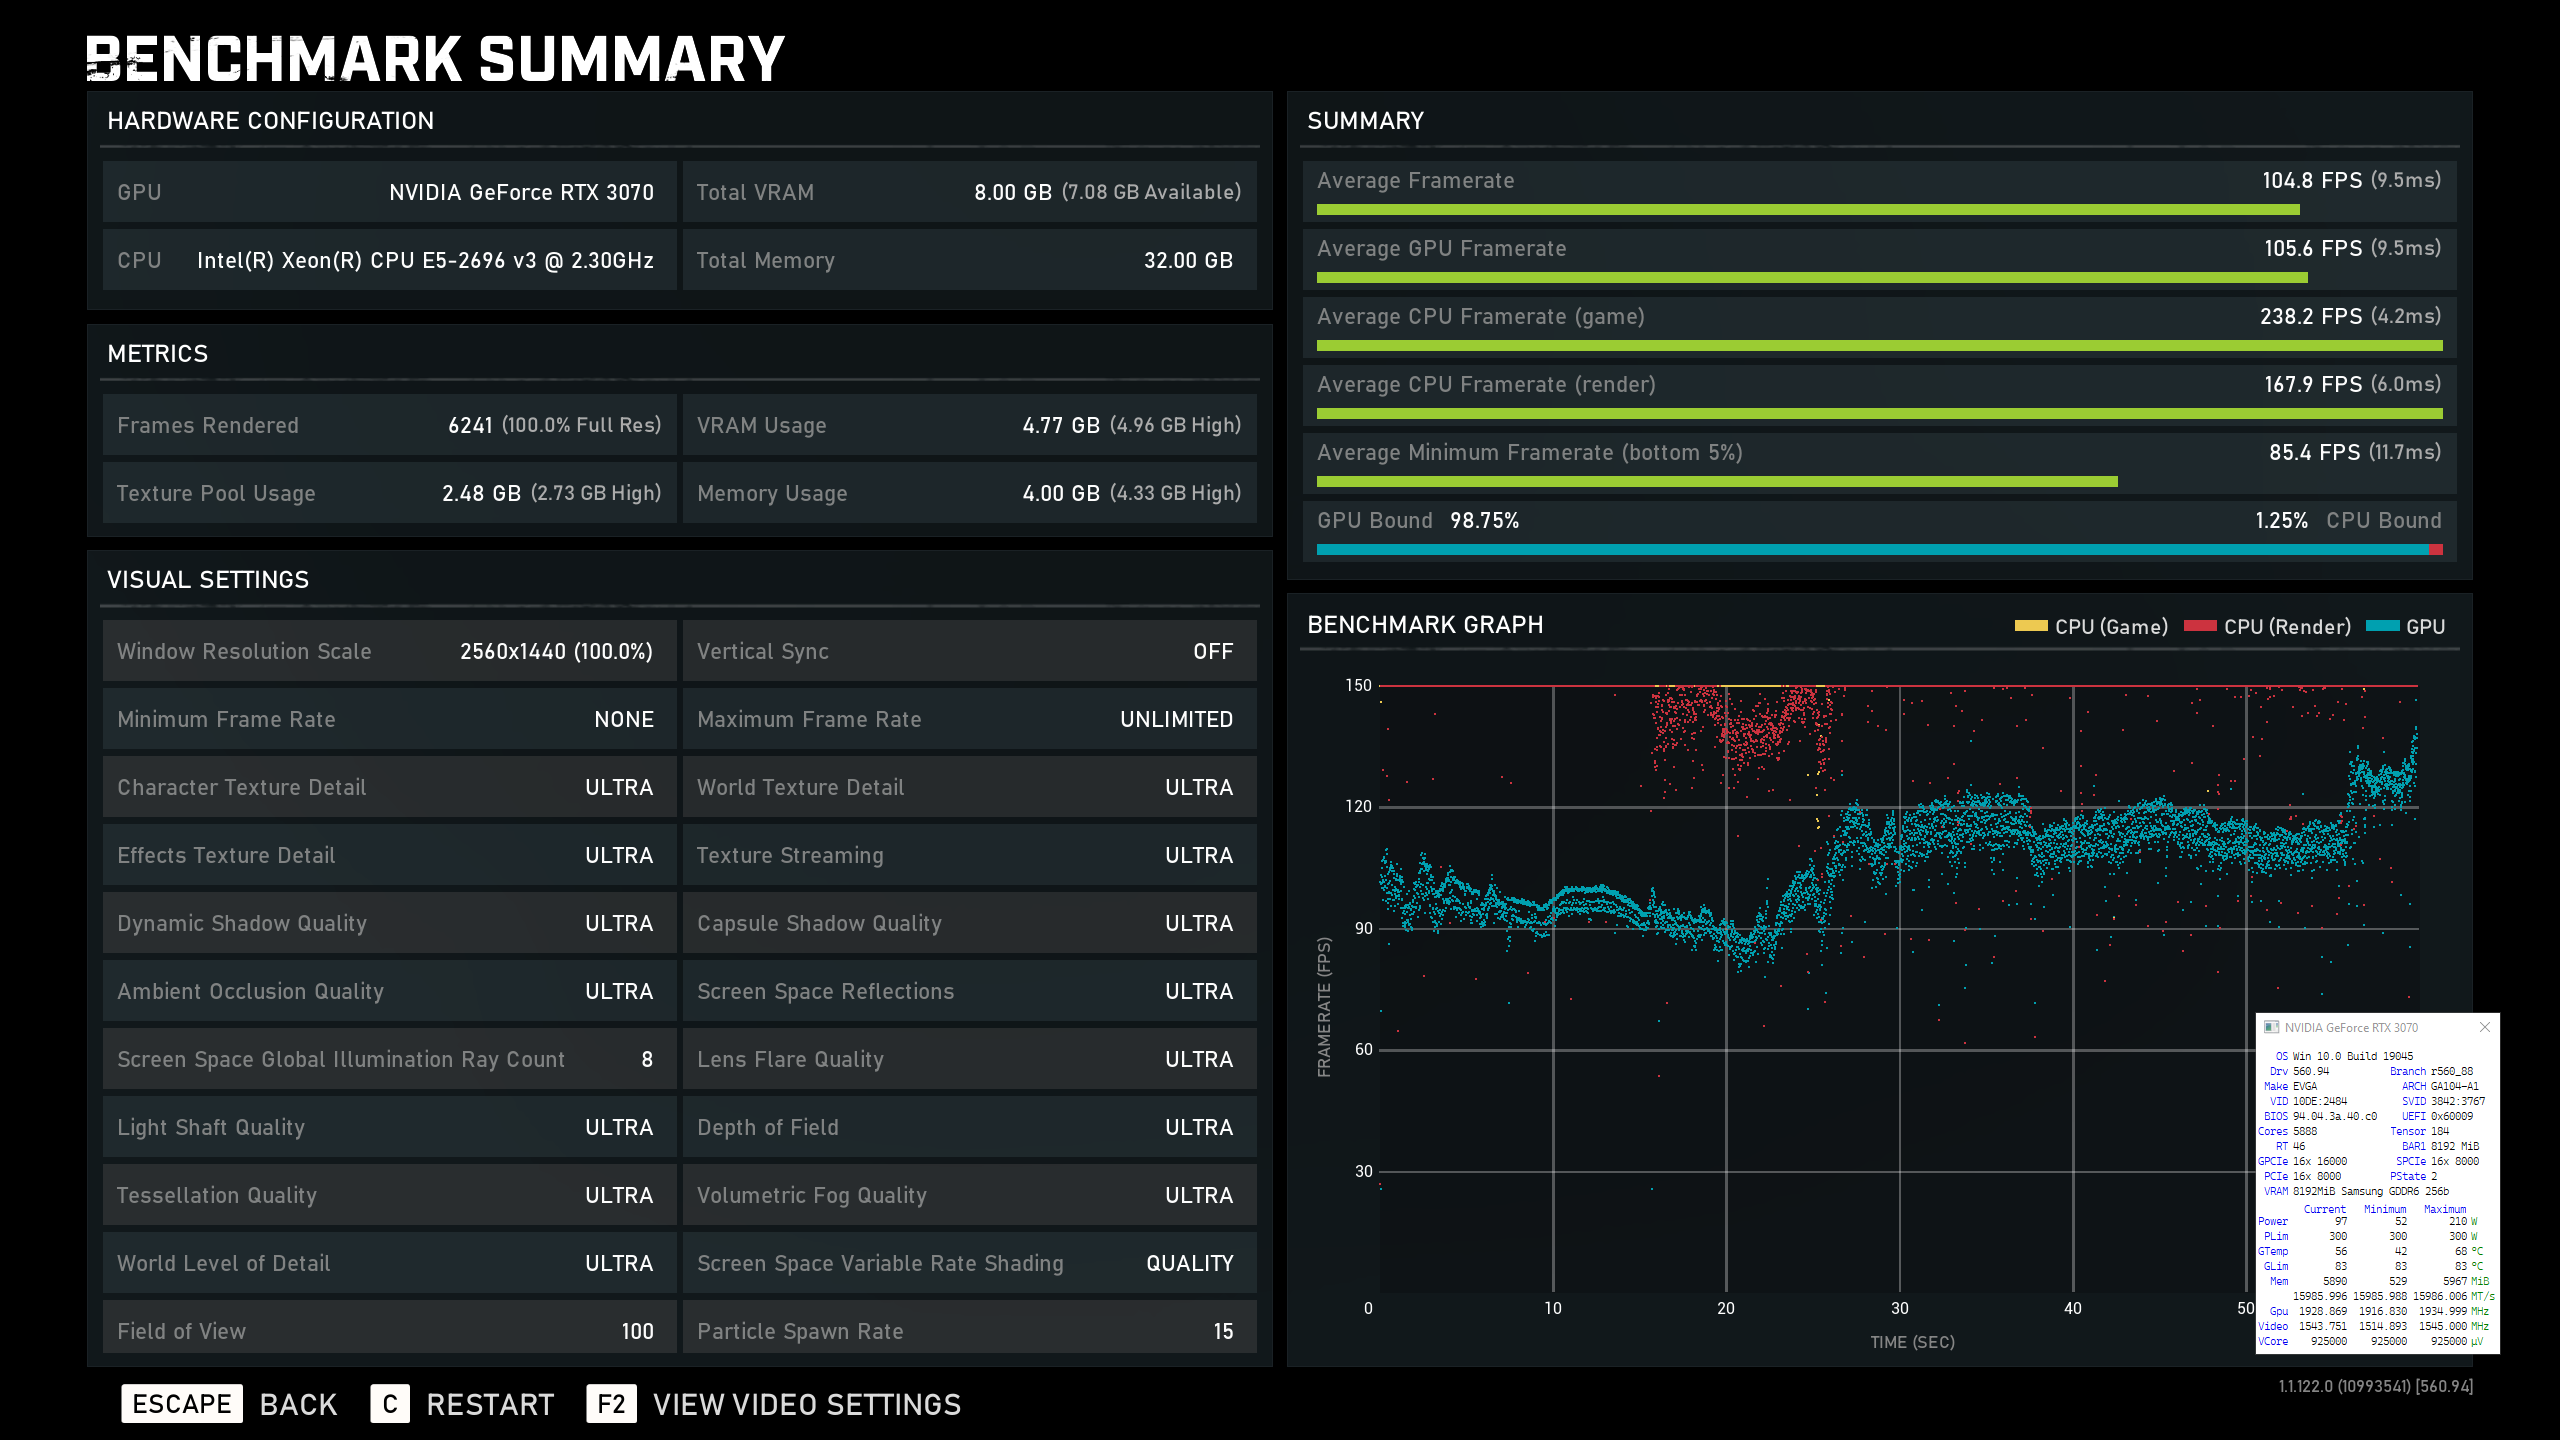Open VIEW VIDEO SETTINGS

pyautogui.click(x=807, y=1404)
